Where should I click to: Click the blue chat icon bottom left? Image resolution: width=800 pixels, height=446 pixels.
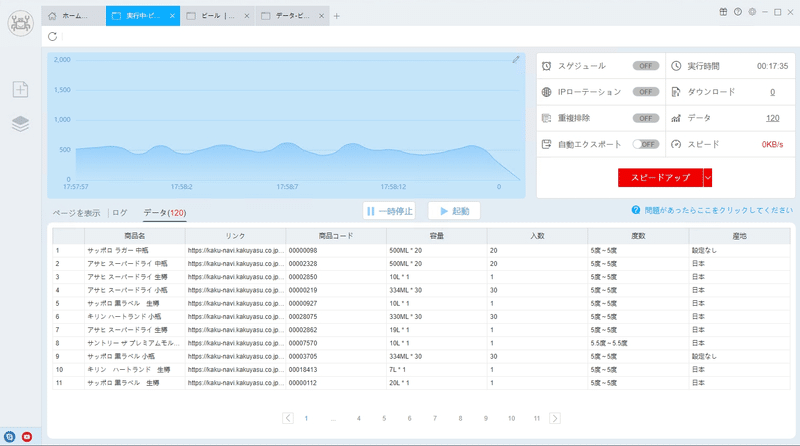pyautogui.click(x=10, y=437)
